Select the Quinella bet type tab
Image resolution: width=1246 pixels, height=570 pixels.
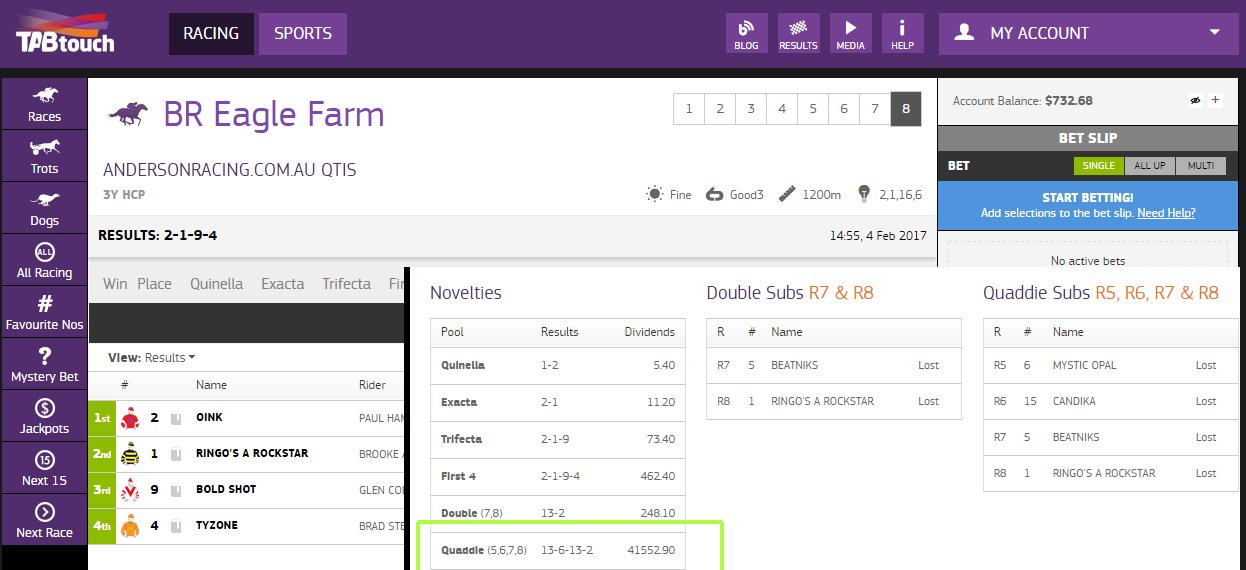pos(217,284)
